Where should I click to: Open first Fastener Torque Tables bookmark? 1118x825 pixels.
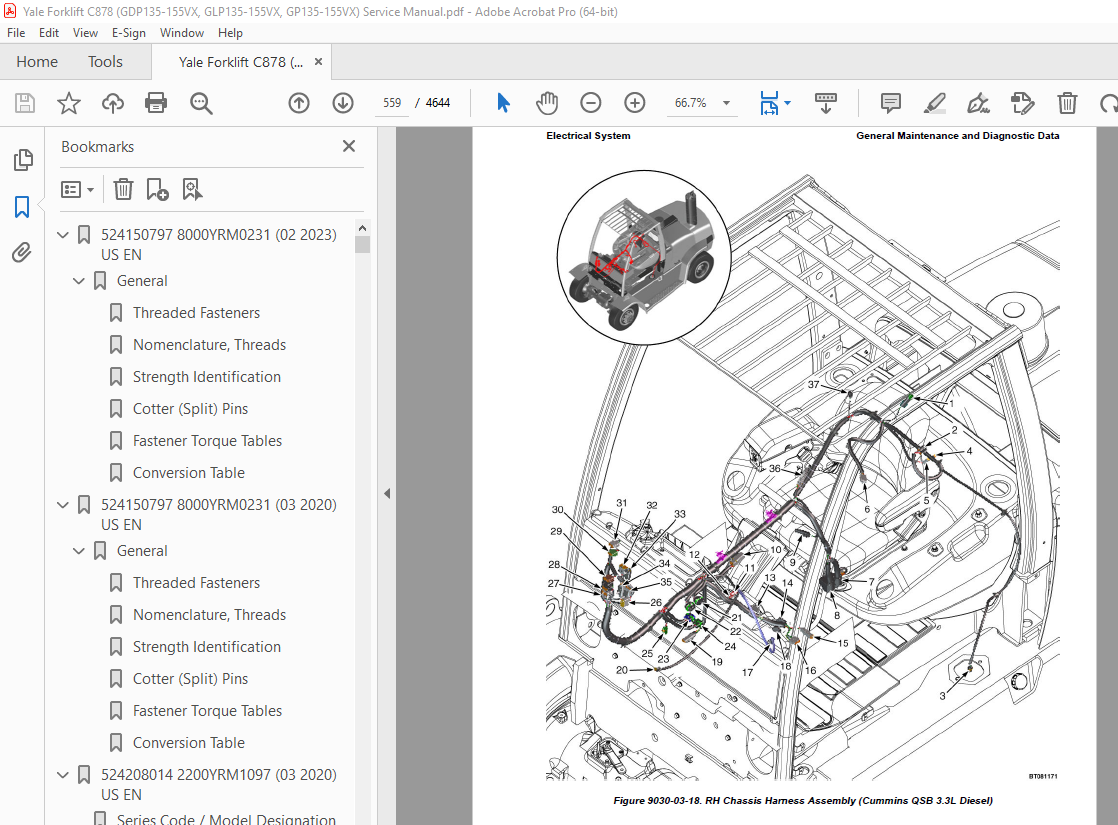207,441
